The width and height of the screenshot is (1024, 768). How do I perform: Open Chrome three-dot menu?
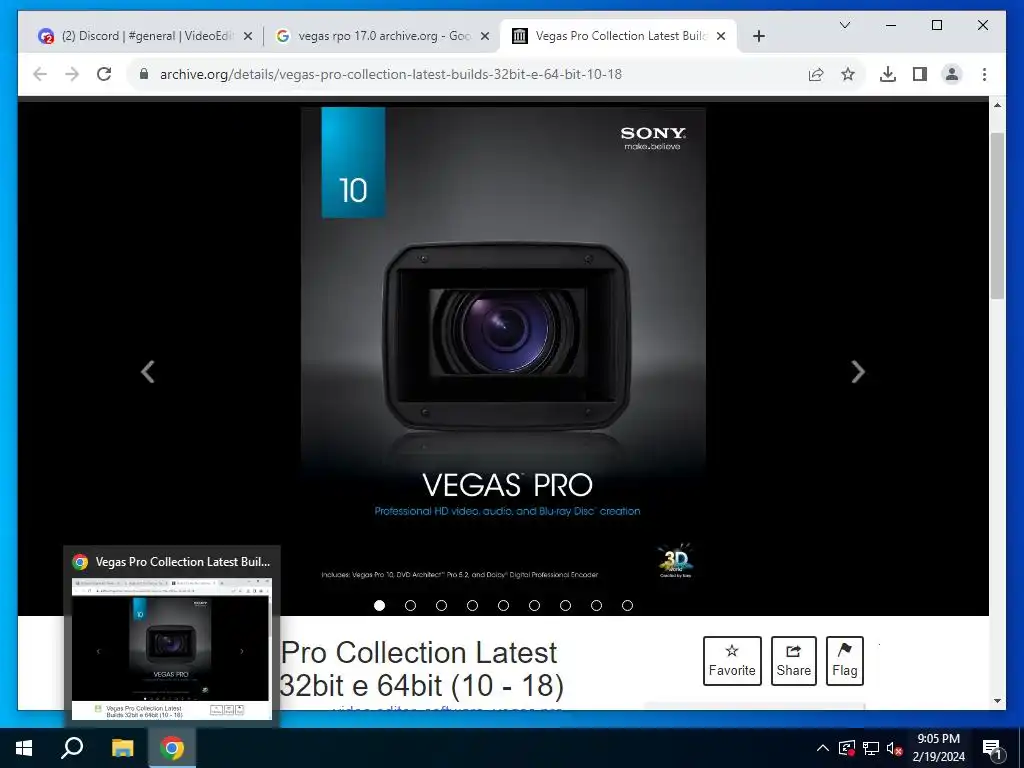click(x=984, y=74)
